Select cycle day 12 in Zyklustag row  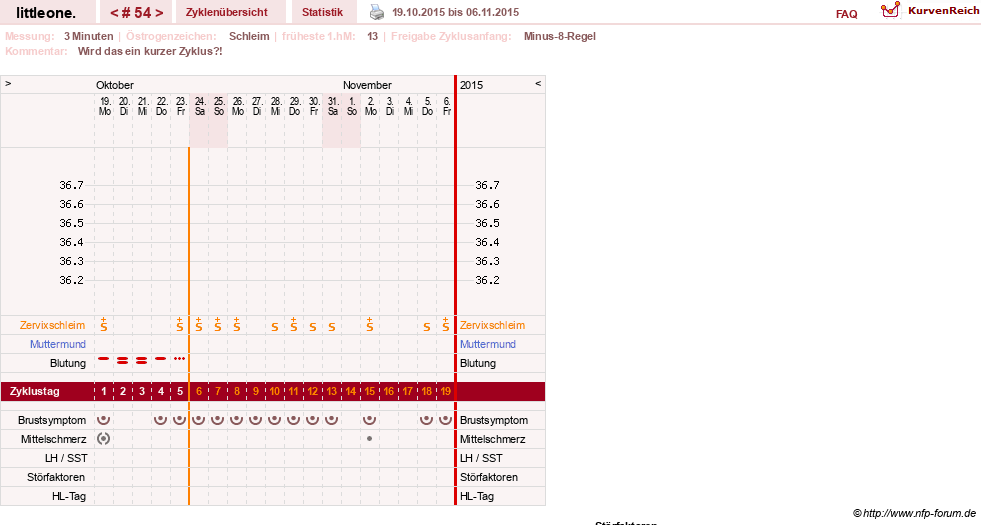click(x=313, y=391)
